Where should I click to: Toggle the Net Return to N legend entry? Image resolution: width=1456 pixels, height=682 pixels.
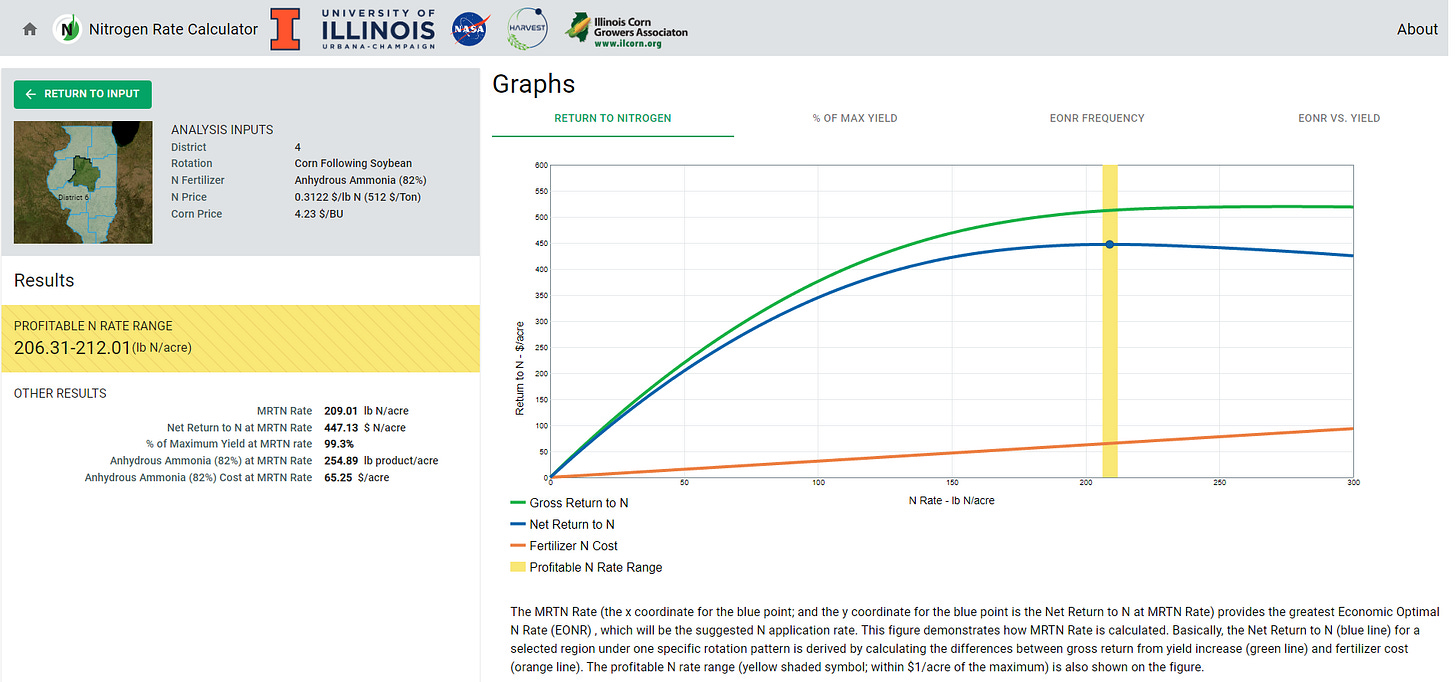coord(562,524)
